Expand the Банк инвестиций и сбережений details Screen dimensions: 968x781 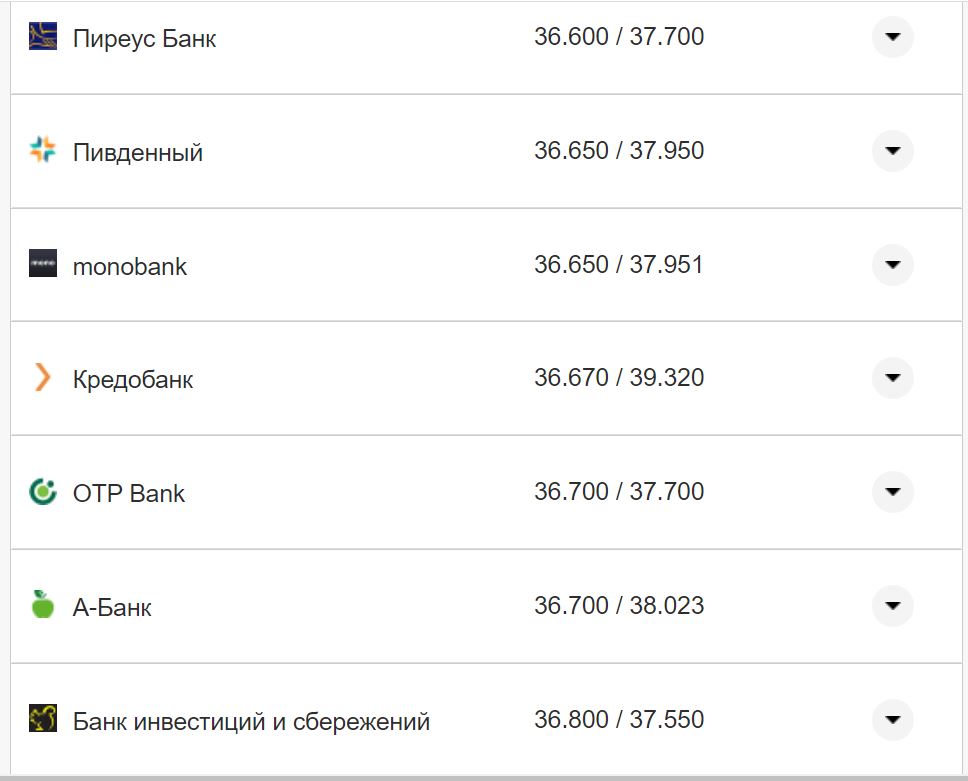(x=892, y=720)
